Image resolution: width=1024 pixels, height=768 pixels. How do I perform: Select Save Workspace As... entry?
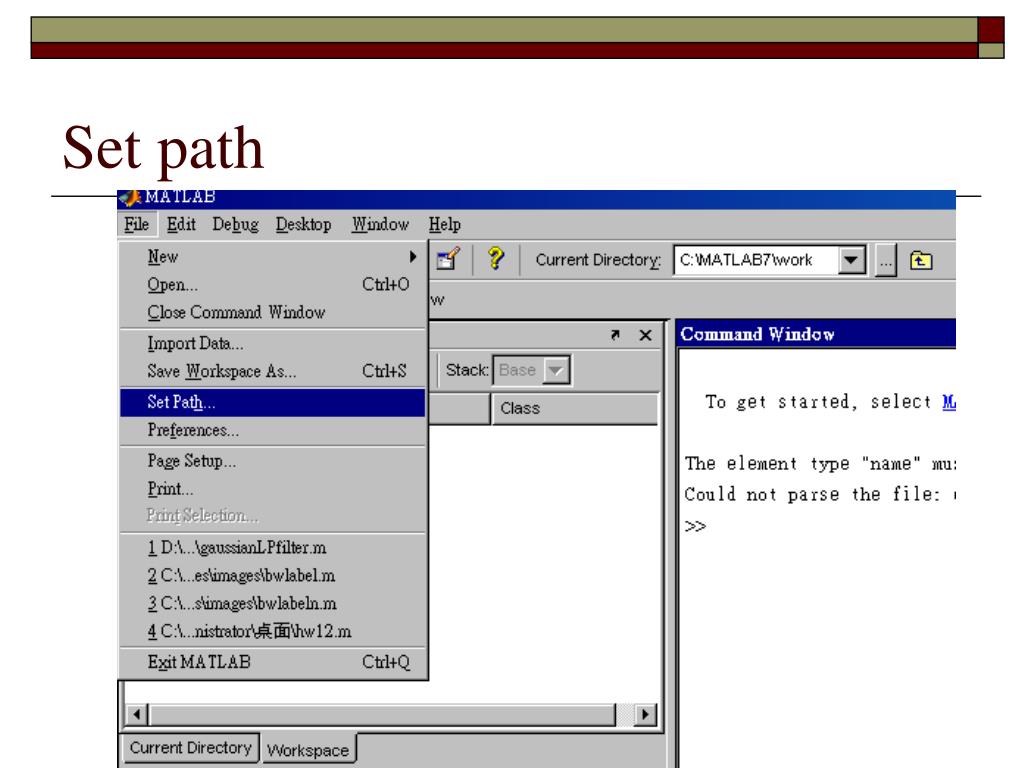click(x=274, y=371)
